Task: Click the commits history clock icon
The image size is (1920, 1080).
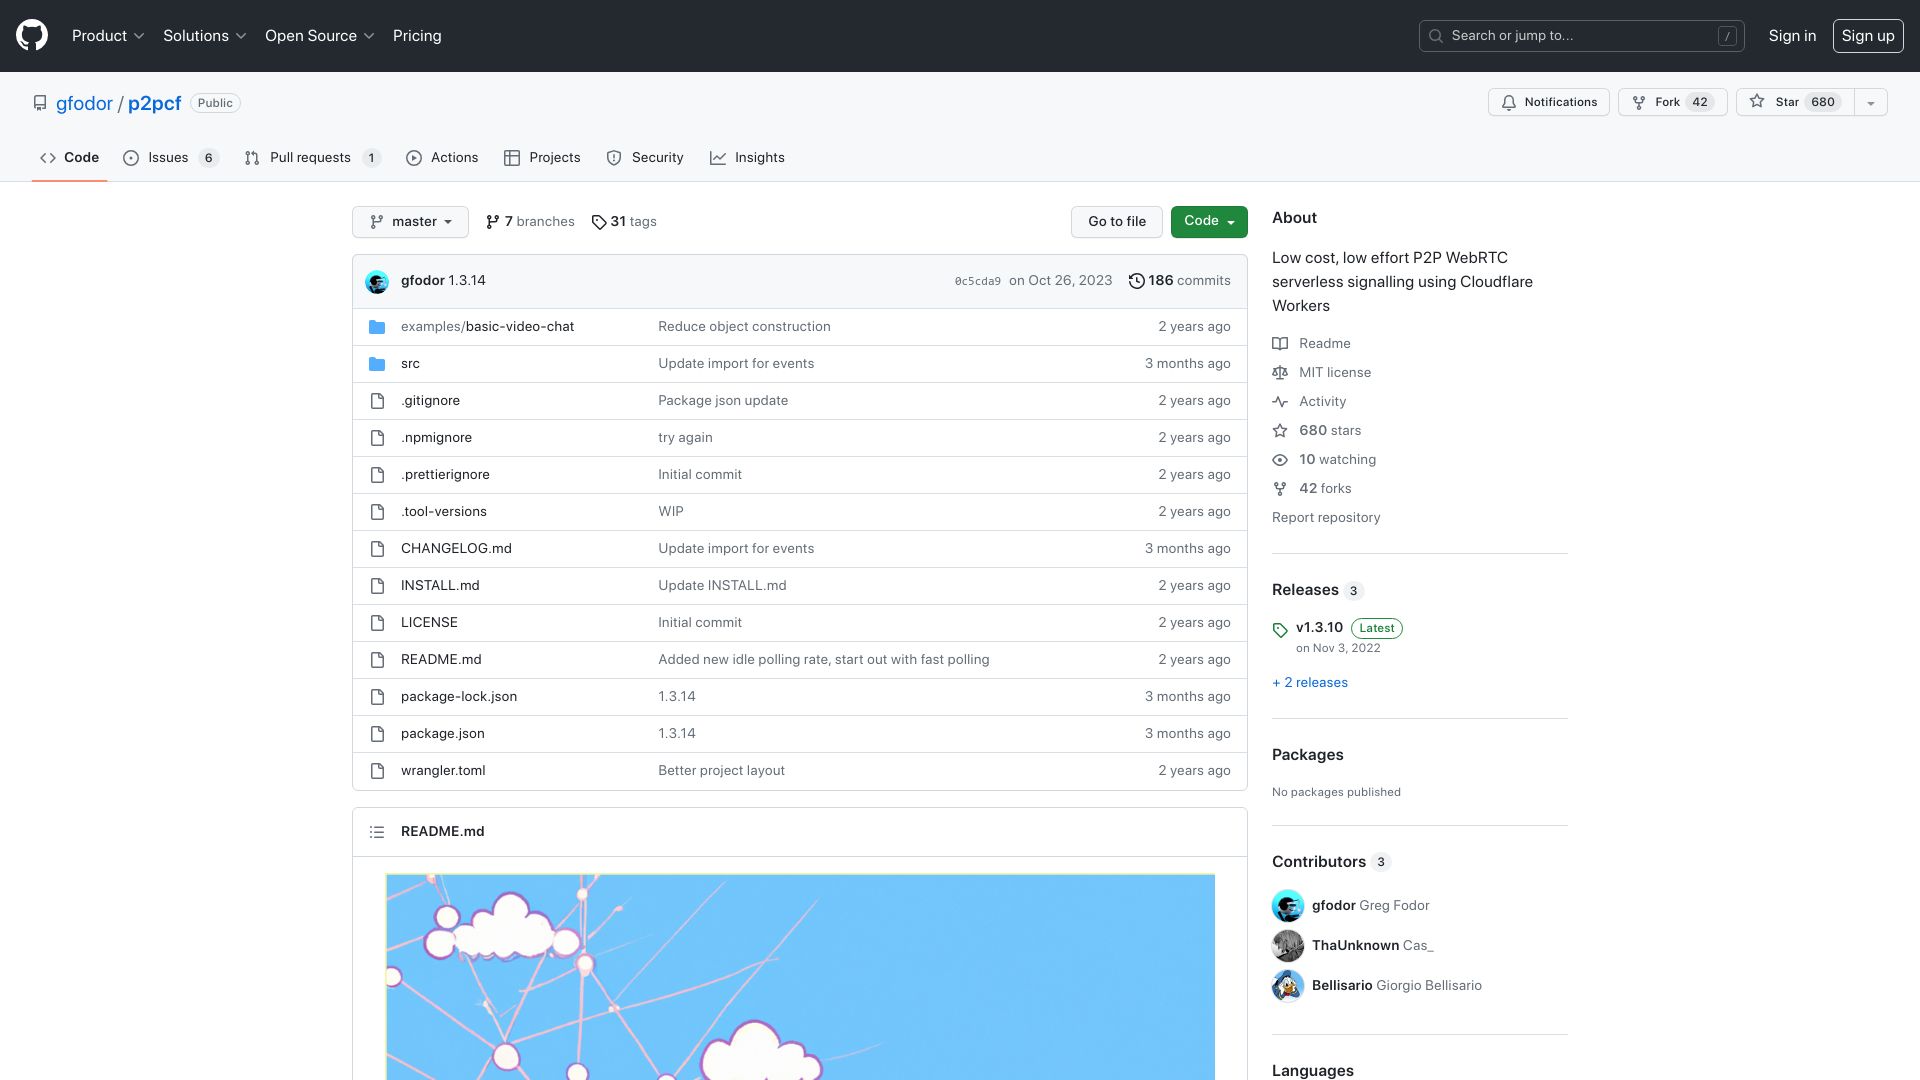Action: 1136,281
